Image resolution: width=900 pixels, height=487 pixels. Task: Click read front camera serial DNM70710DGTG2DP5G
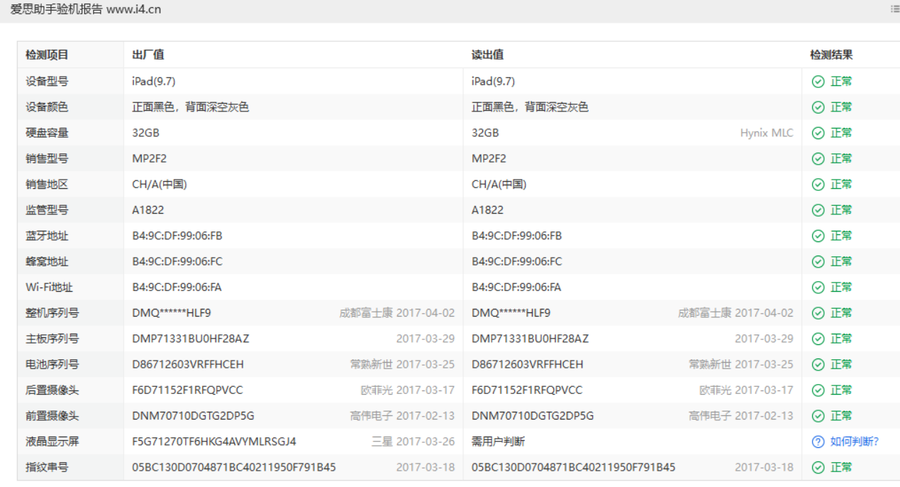click(533, 416)
